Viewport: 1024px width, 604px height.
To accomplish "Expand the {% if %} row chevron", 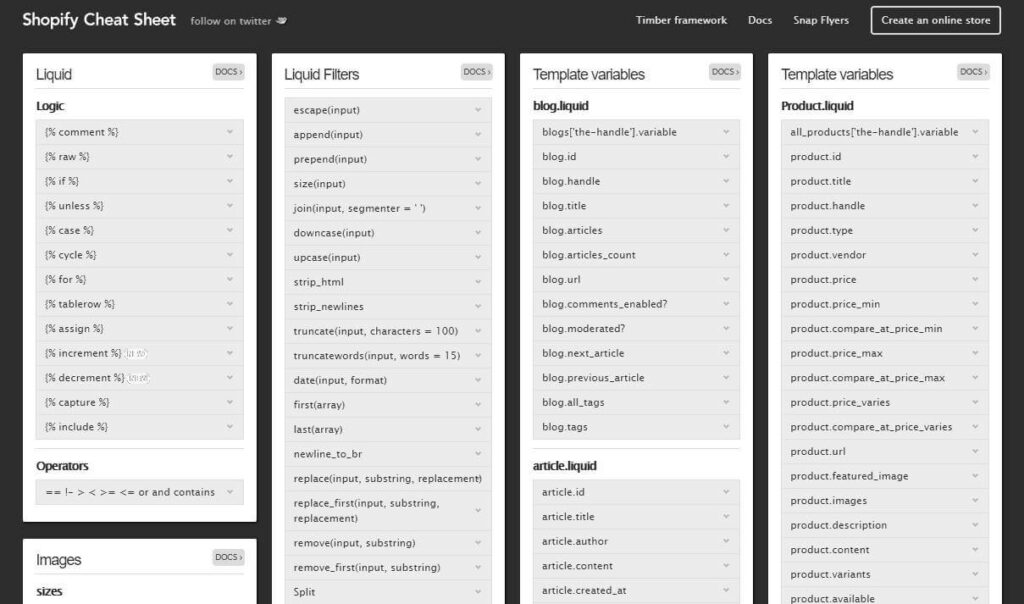I will coord(230,181).
